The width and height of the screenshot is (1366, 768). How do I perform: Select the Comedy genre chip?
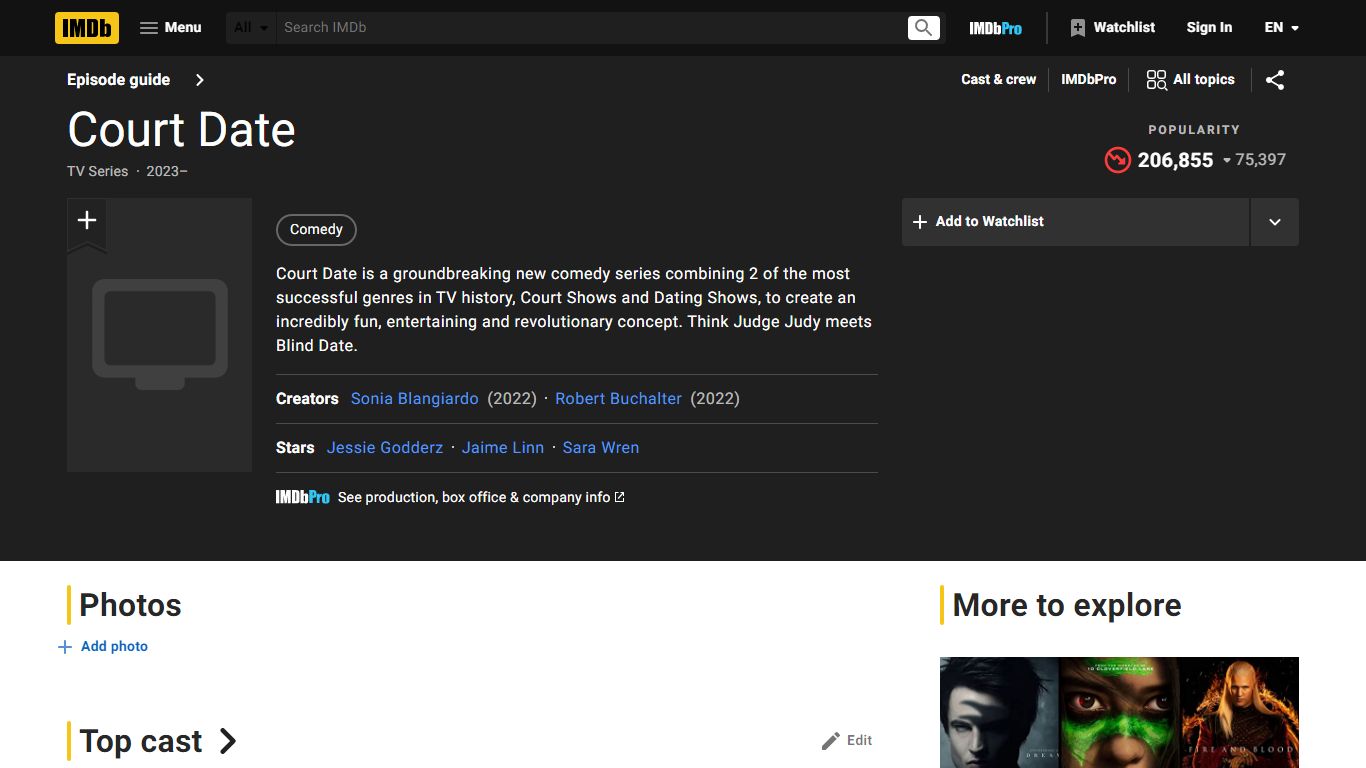[316, 230]
